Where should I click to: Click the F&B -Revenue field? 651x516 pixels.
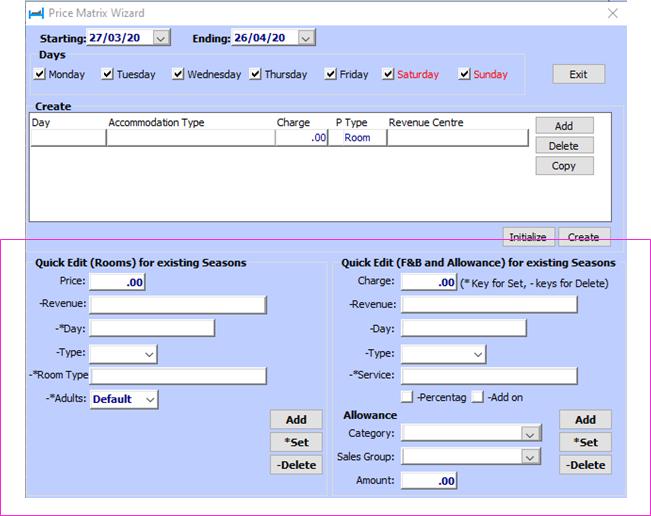click(x=489, y=305)
